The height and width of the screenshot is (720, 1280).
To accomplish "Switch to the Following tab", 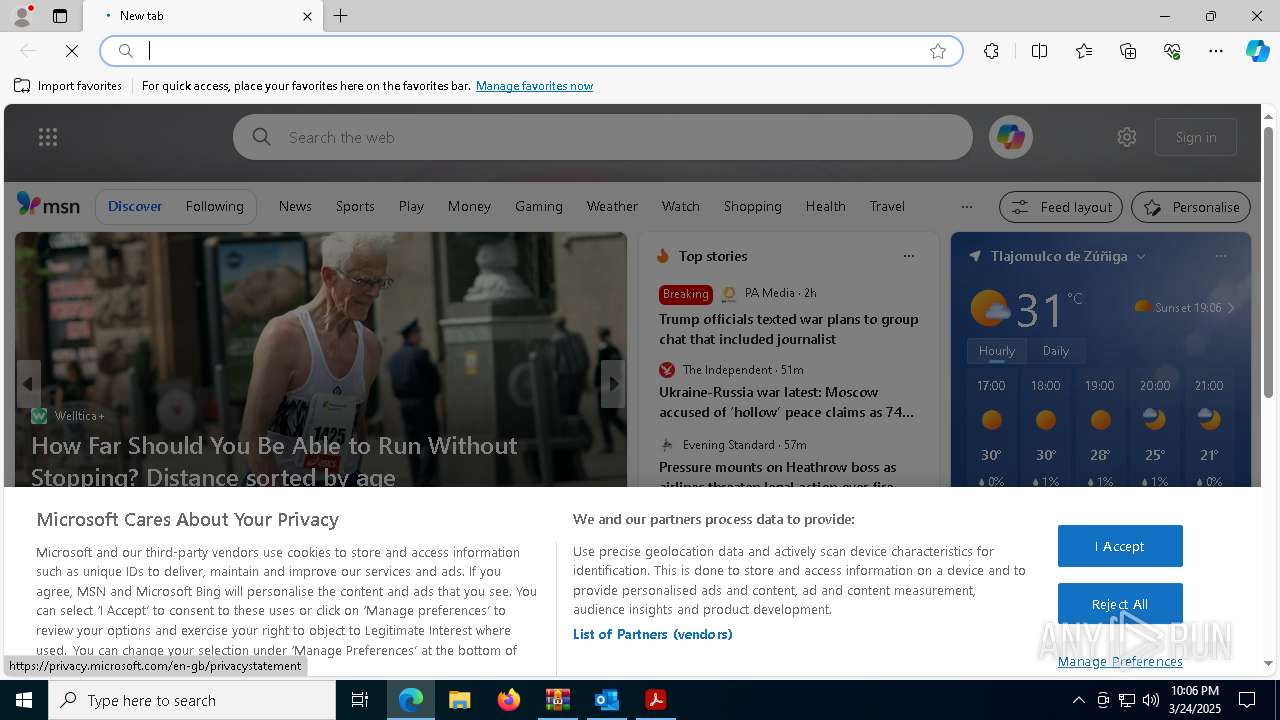I will tap(214, 206).
